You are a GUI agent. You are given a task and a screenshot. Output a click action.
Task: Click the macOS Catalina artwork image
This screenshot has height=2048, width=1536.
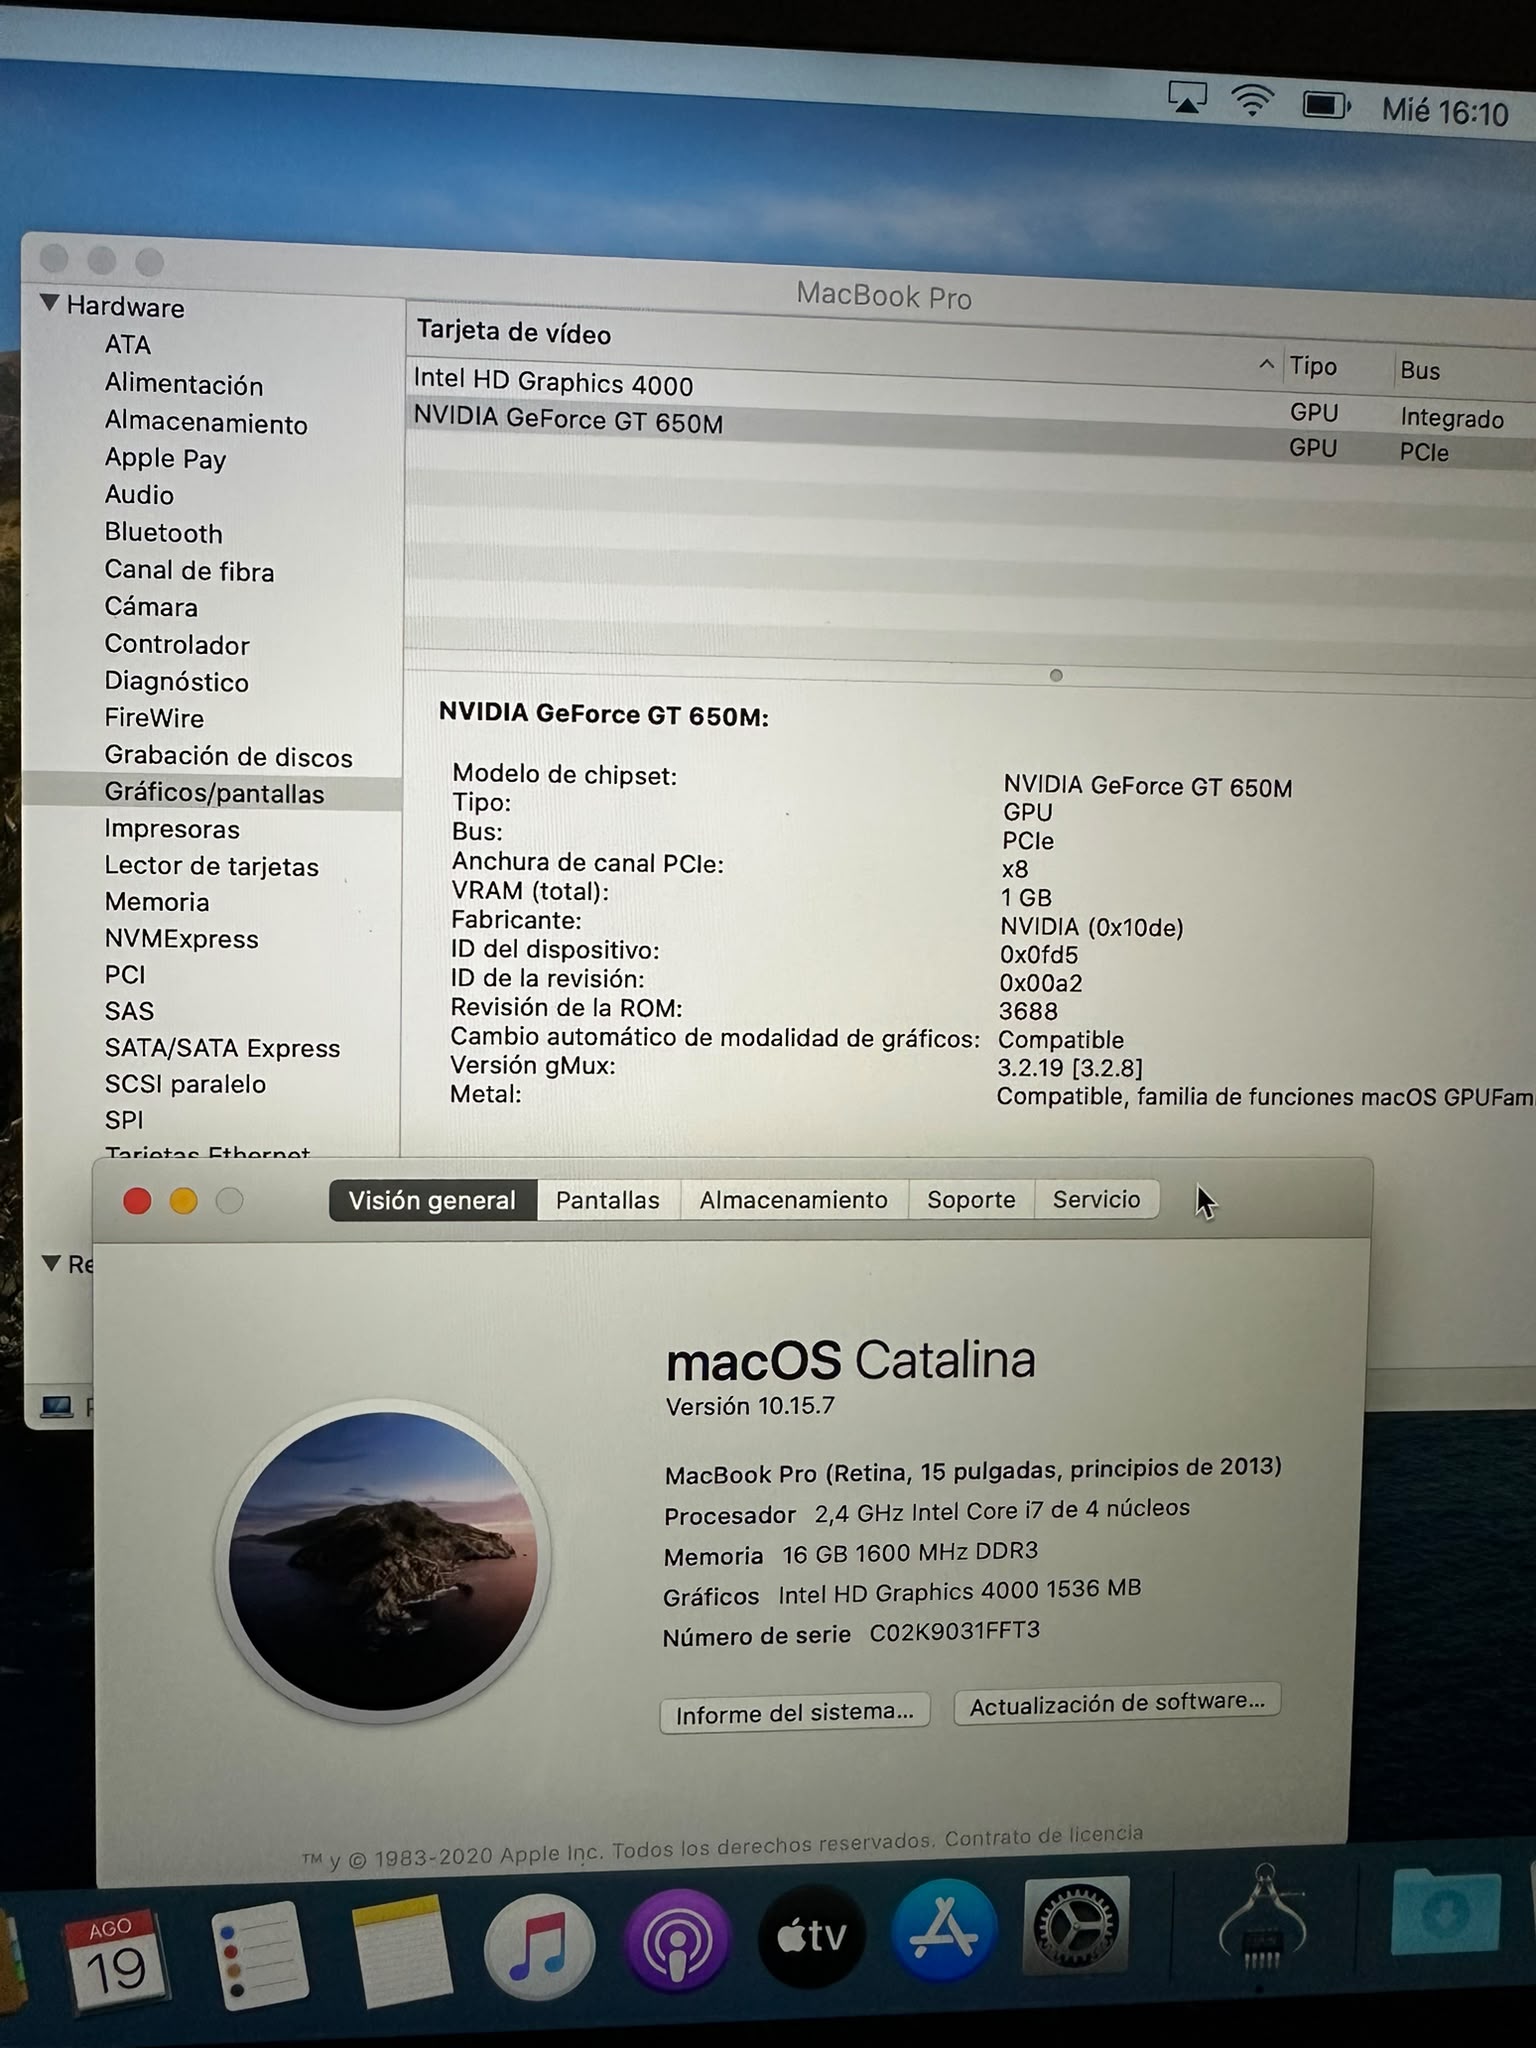[x=382, y=1560]
